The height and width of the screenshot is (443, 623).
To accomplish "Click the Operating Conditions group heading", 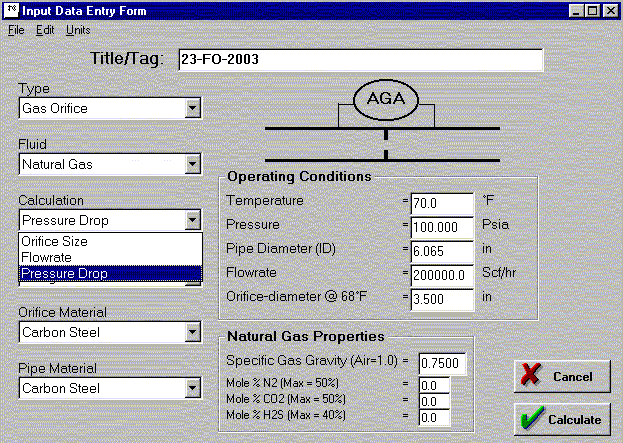I will coord(299,176).
